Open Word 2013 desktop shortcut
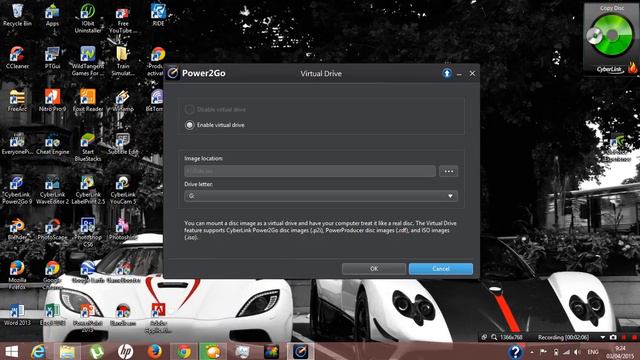 (17, 314)
